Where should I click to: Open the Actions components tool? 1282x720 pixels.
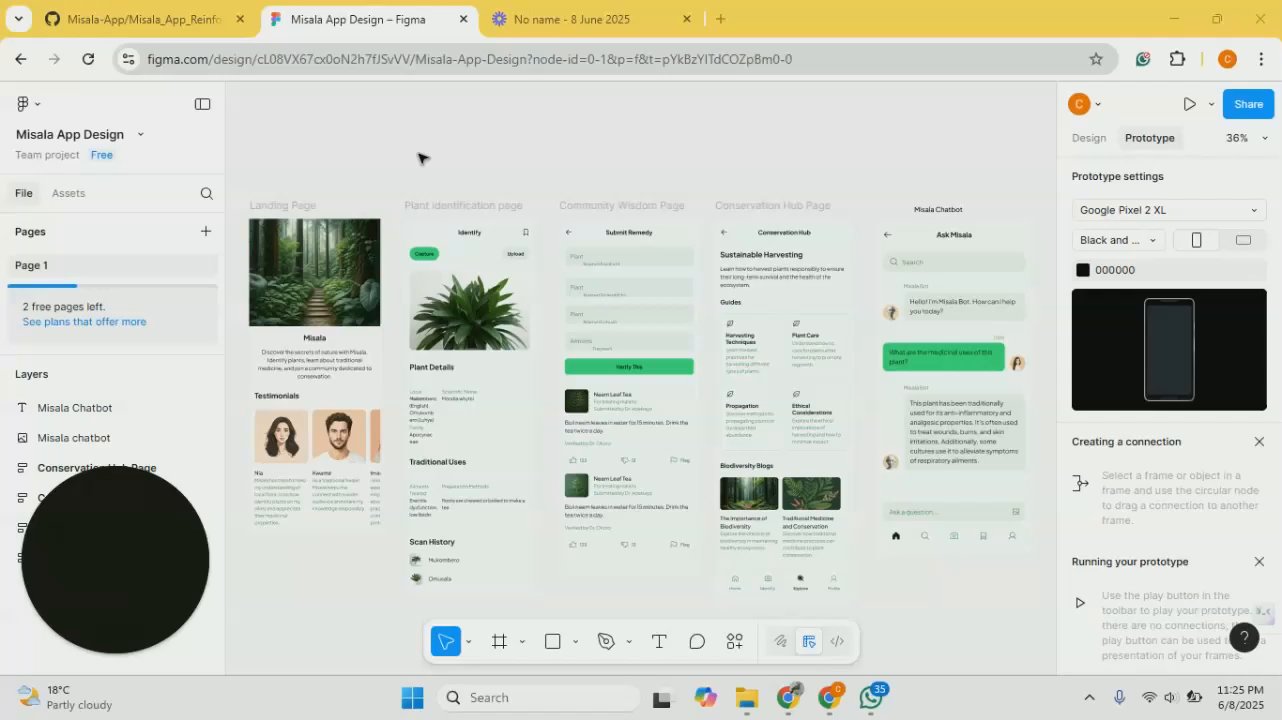[735, 642]
